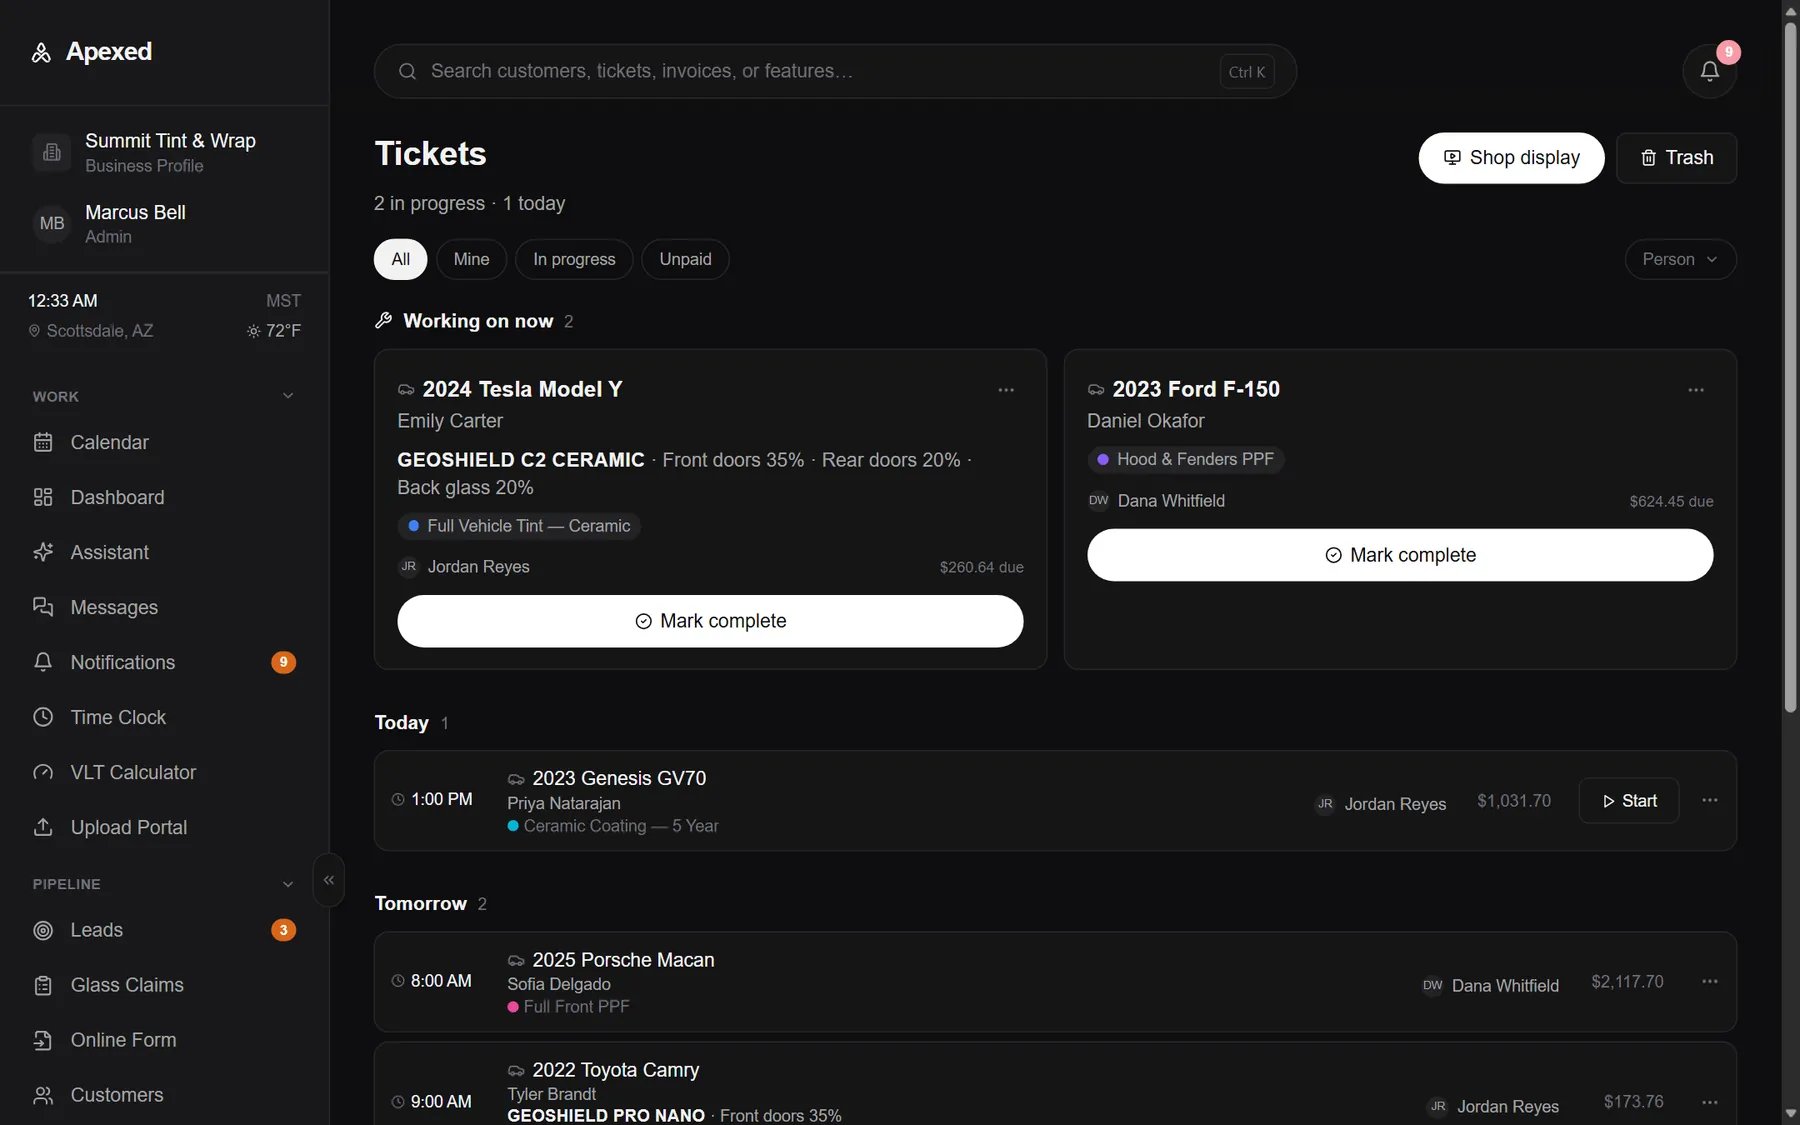The height and width of the screenshot is (1125, 1800).
Task: Mark the Tesla Model Y ticket complete
Action: click(710, 621)
